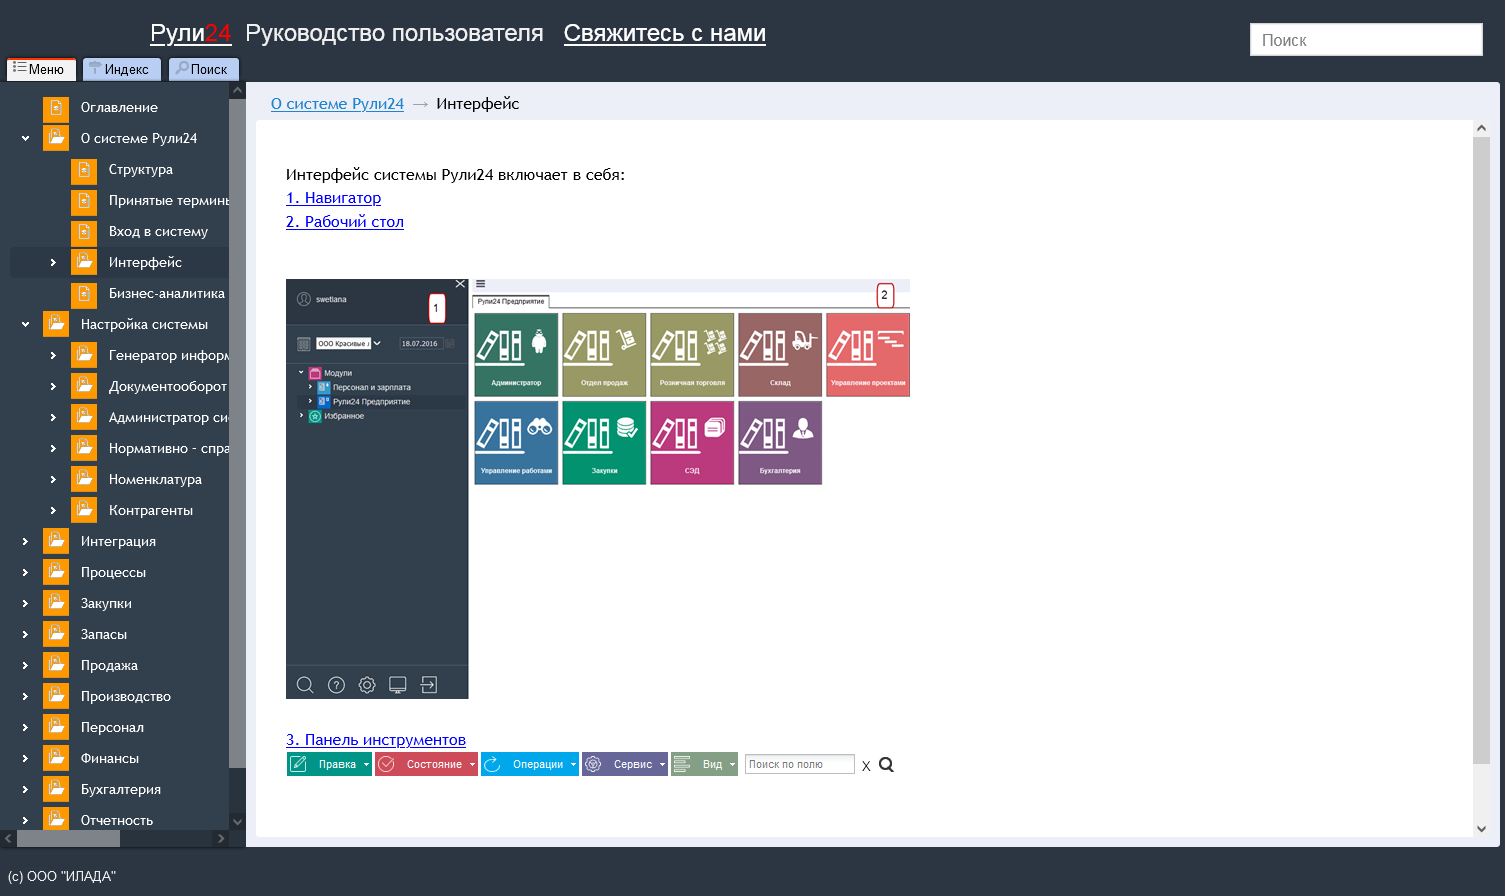Select Вход в систему tree item
Image resolution: width=1505 pixels, height=896 pixels.
[158, 231]
